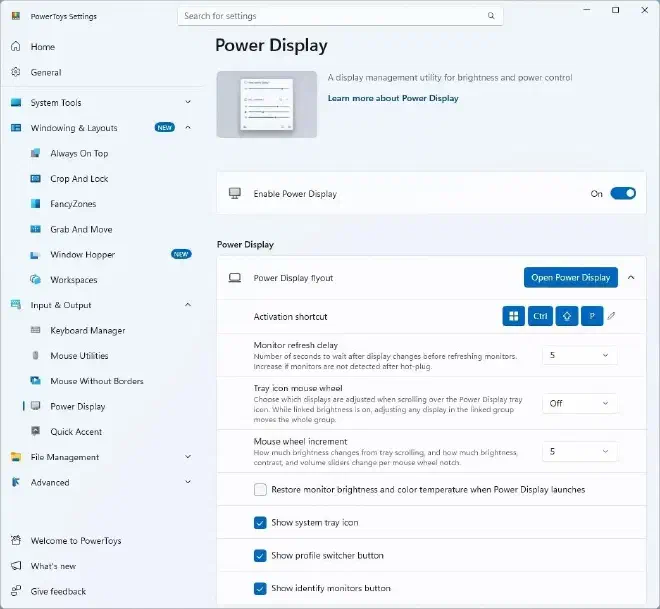Click the 'Tray icon mouse wheel' heading
660x609 pixels.
pyautogui.click(x=298, y=388)
